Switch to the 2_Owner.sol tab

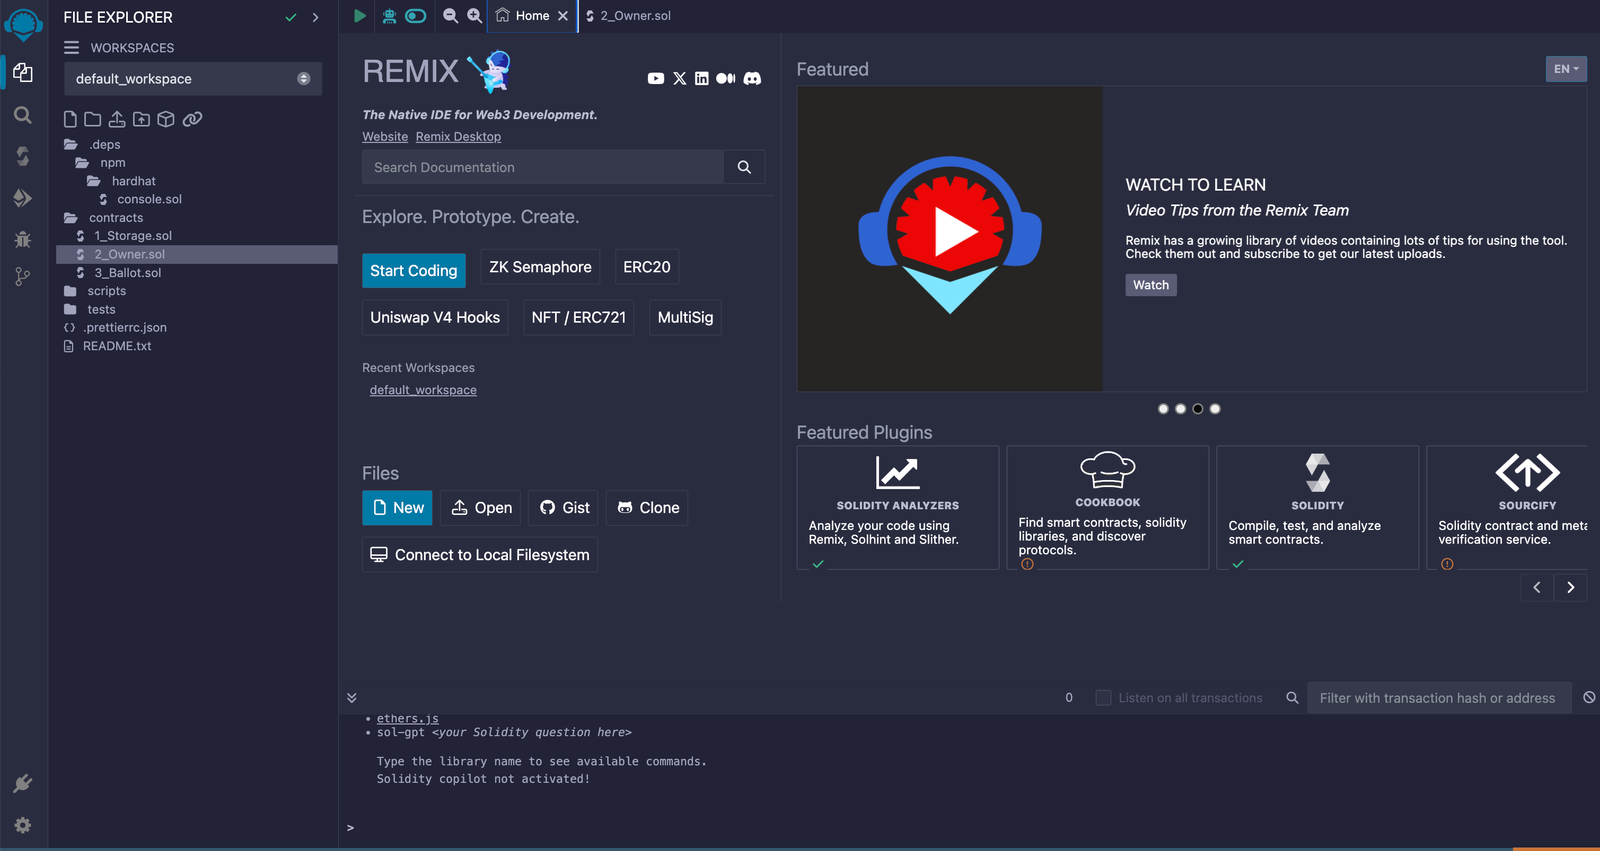pyautogui.click(x=628, y=16)
